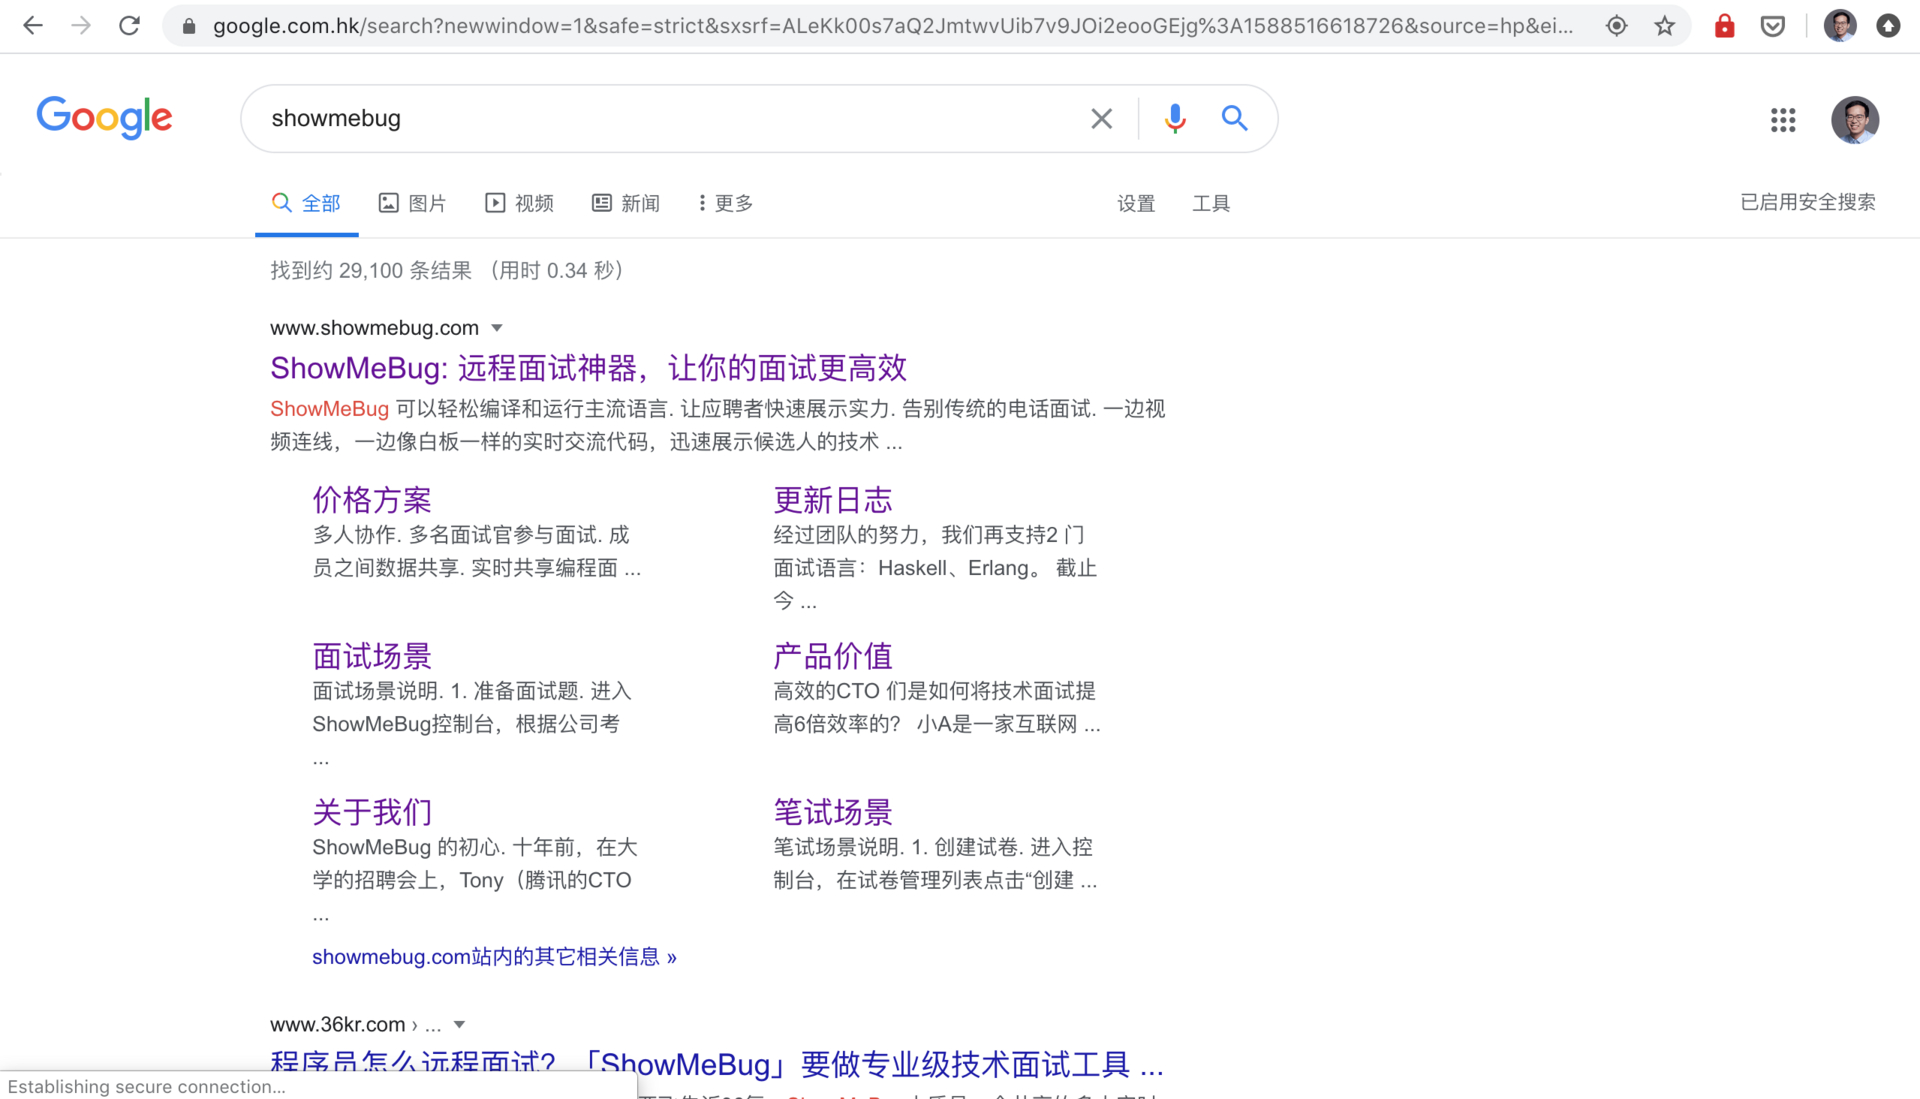Click showmebug.com站内的其它相关信息 link
This screenshot has width=1920, height=1099.
494,957
